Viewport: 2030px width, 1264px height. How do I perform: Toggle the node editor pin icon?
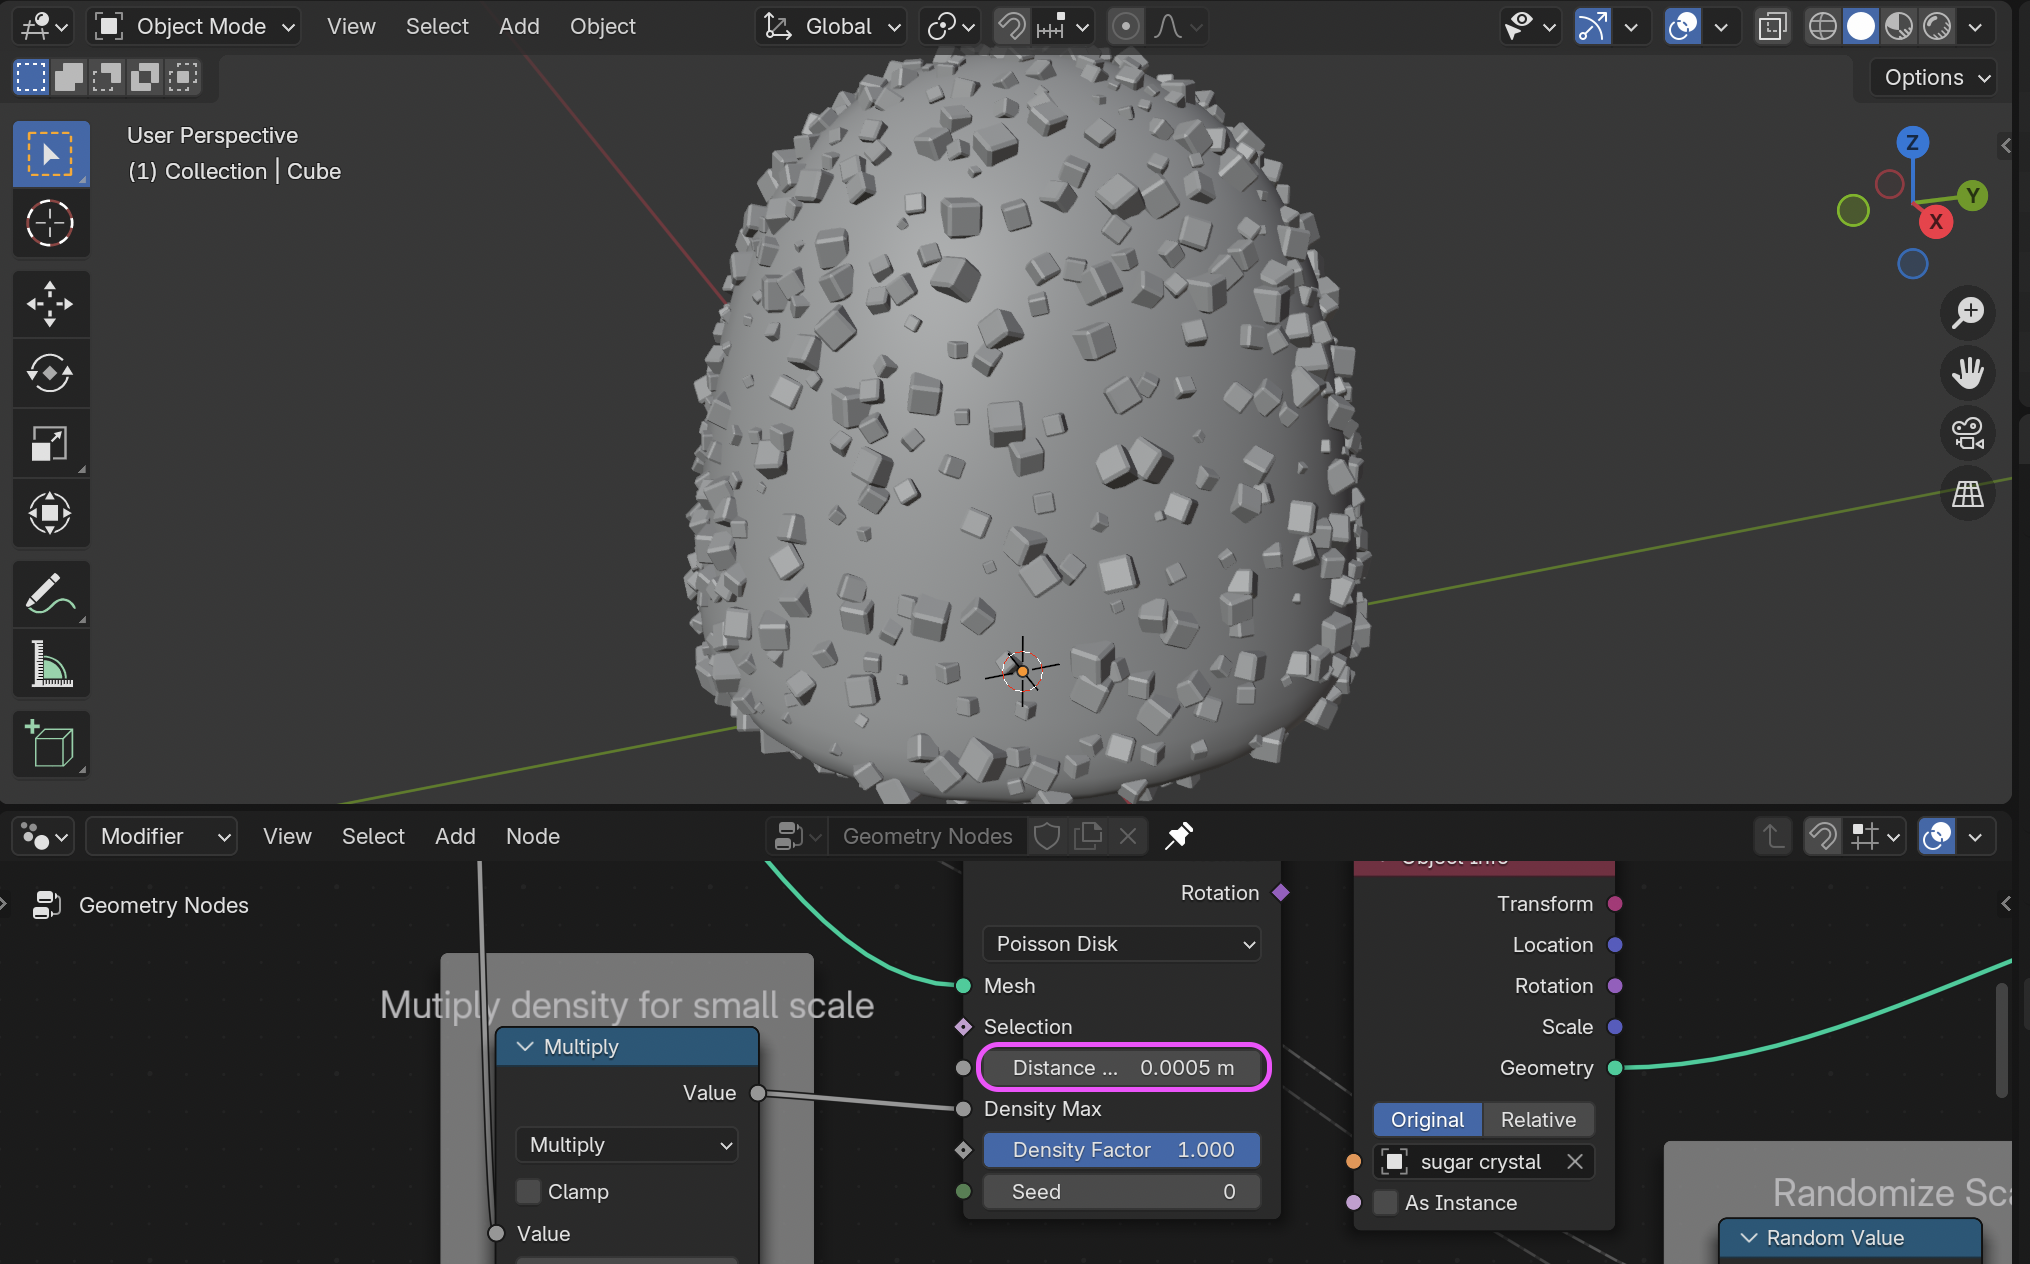click(1179, 836)
